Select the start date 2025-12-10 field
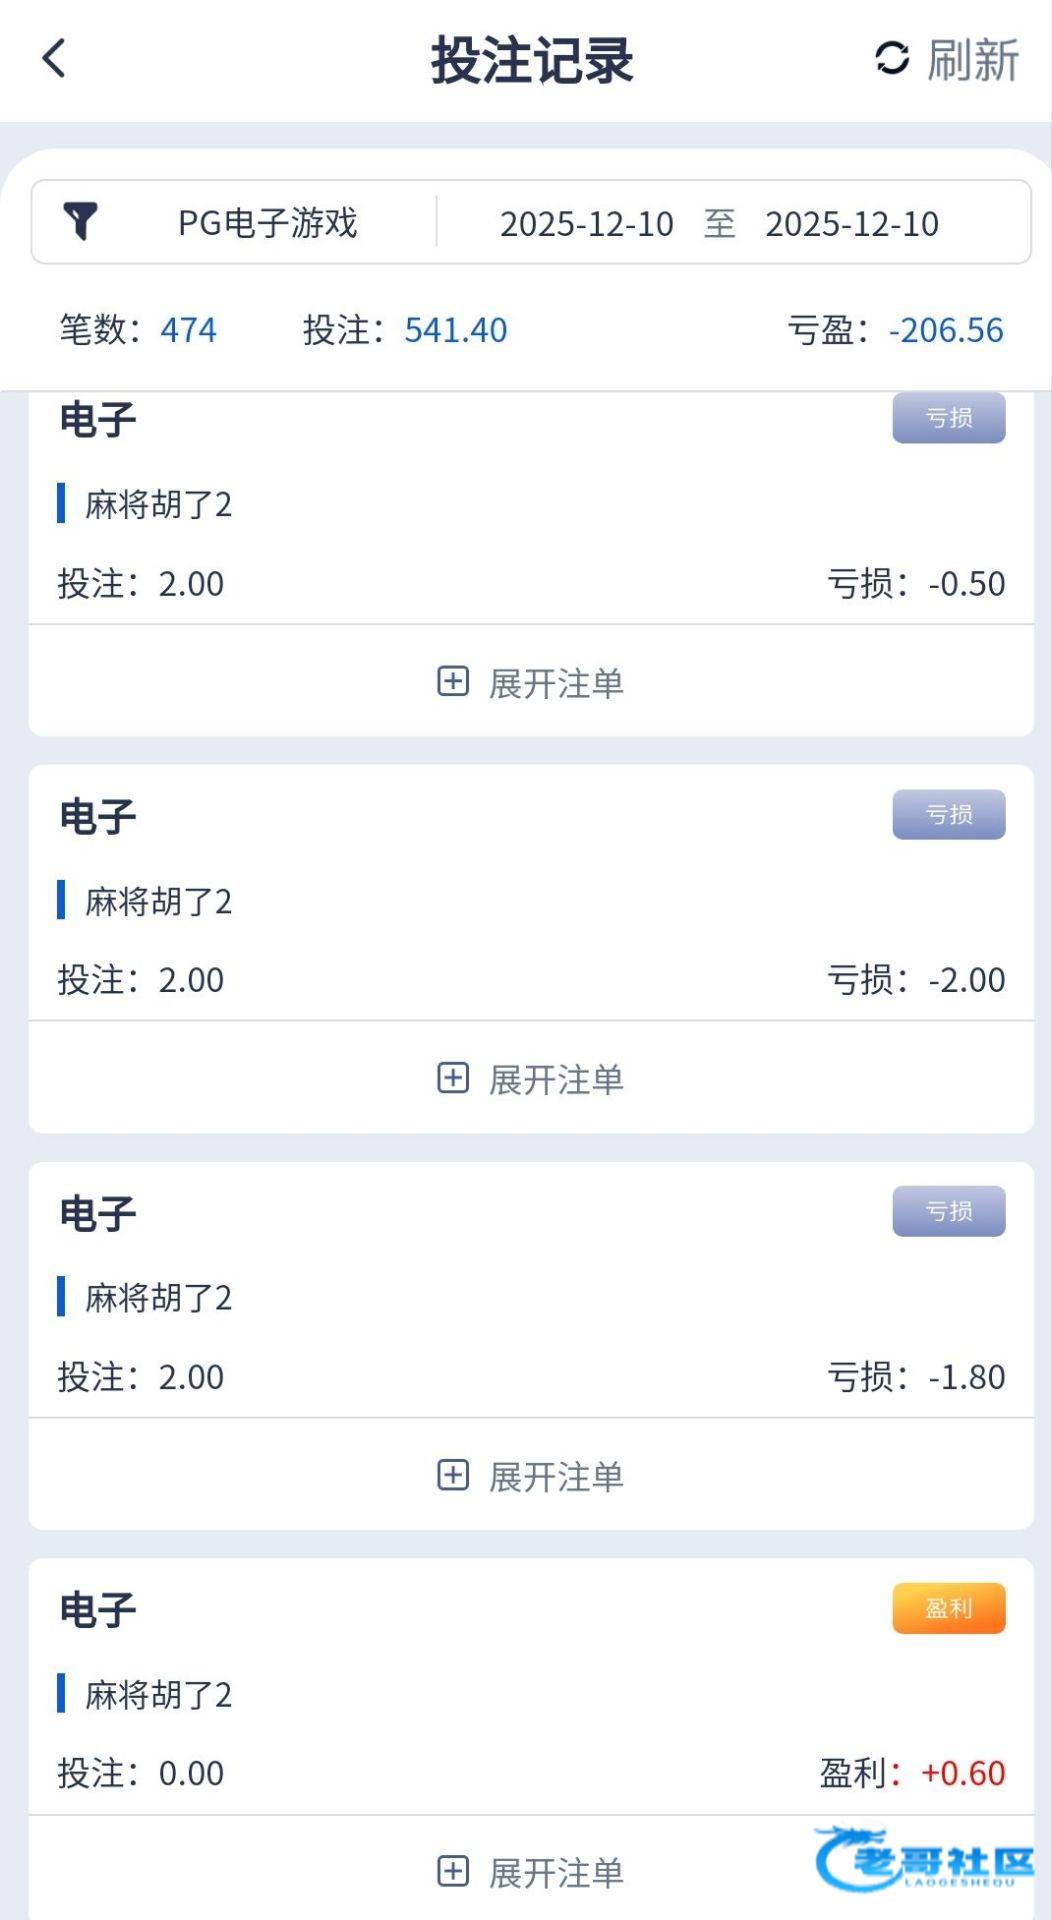The image size is (1052, 1920). pyautogui.click(x=586, y=223)
